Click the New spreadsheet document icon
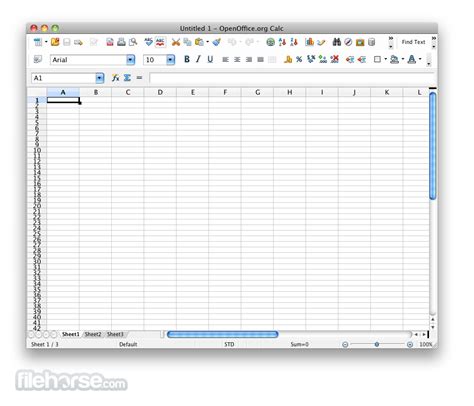 (x=38, y=42)
